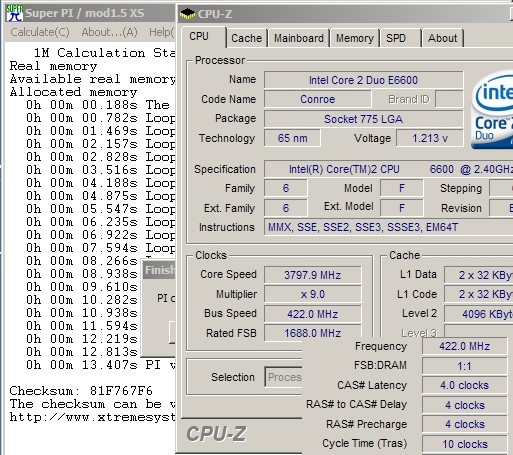Screen dimensions: 513x455
Task: Click the 1M Calculation Start line
Action: [104, 53]
